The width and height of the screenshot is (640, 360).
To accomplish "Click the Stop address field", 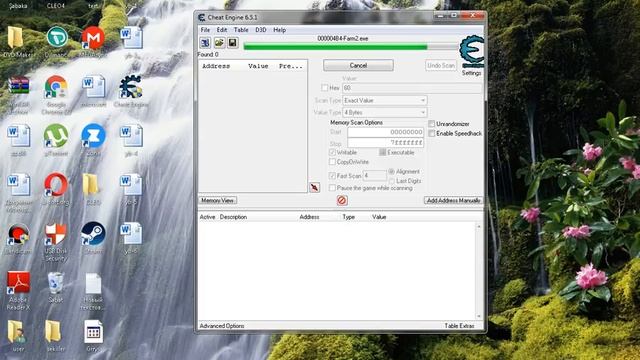I will tap(386, 143).
